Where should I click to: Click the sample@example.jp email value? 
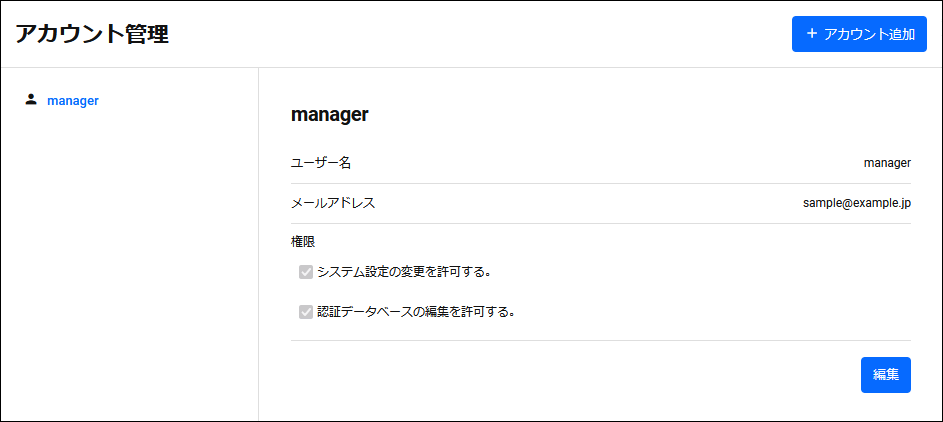(857, 203)
